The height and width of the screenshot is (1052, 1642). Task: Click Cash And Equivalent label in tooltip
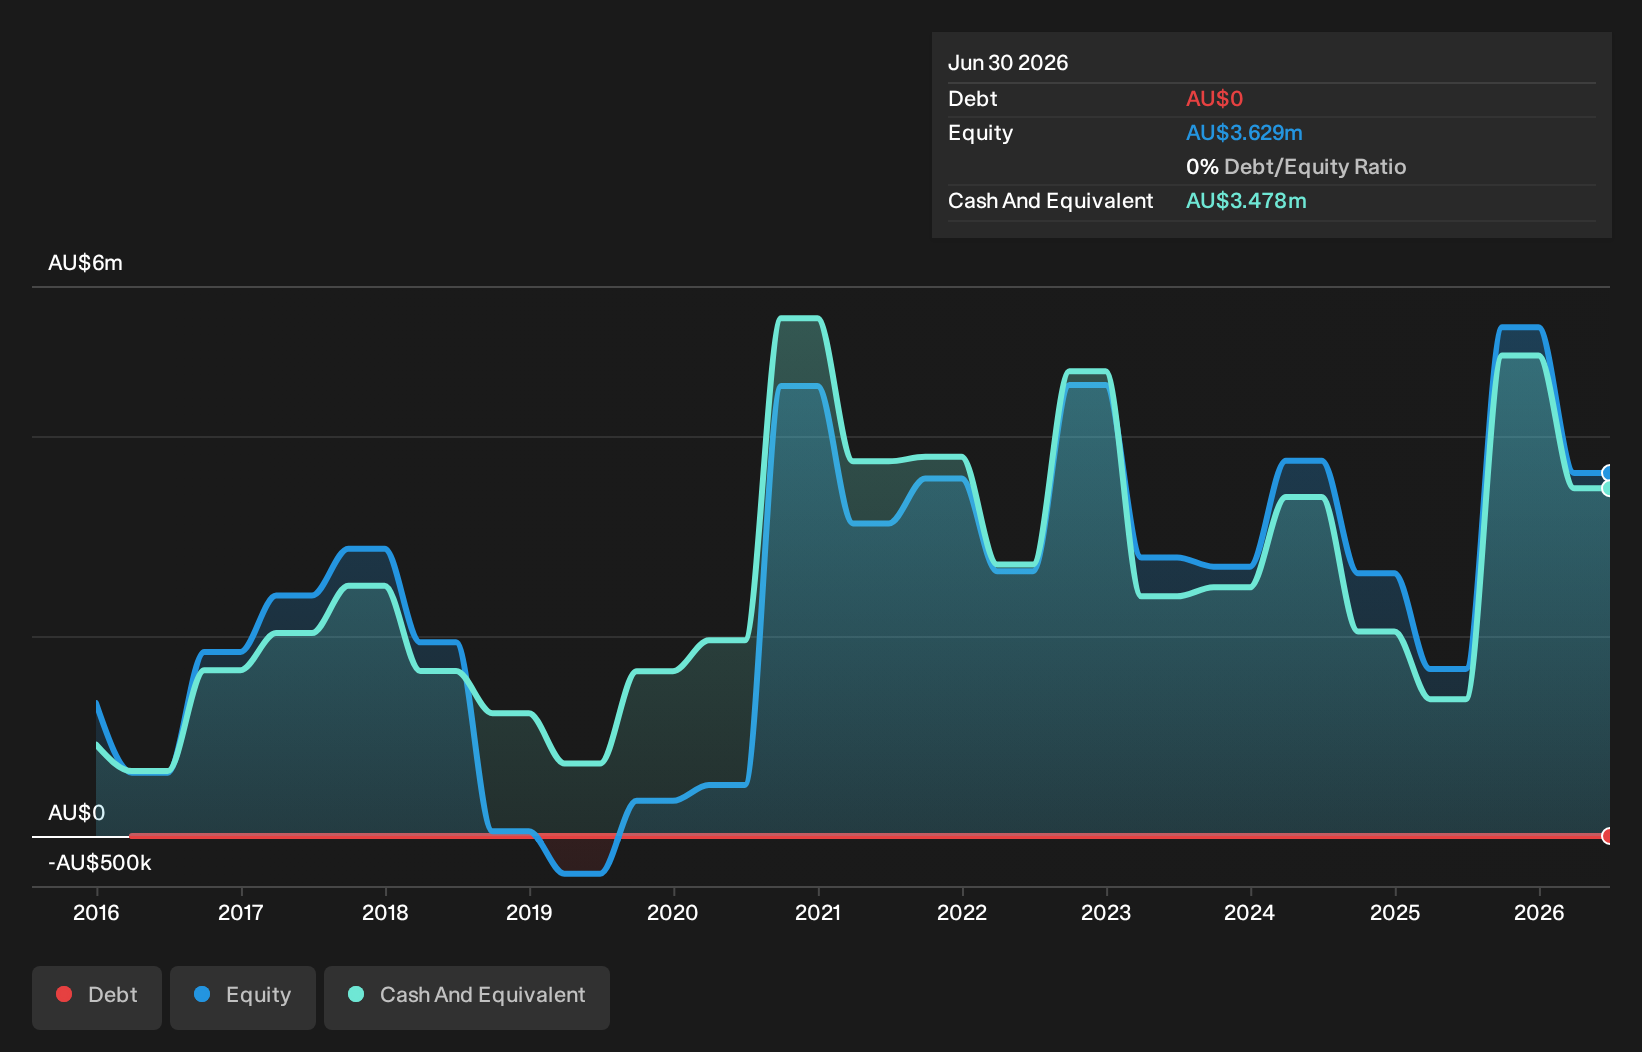point(1051,201)
